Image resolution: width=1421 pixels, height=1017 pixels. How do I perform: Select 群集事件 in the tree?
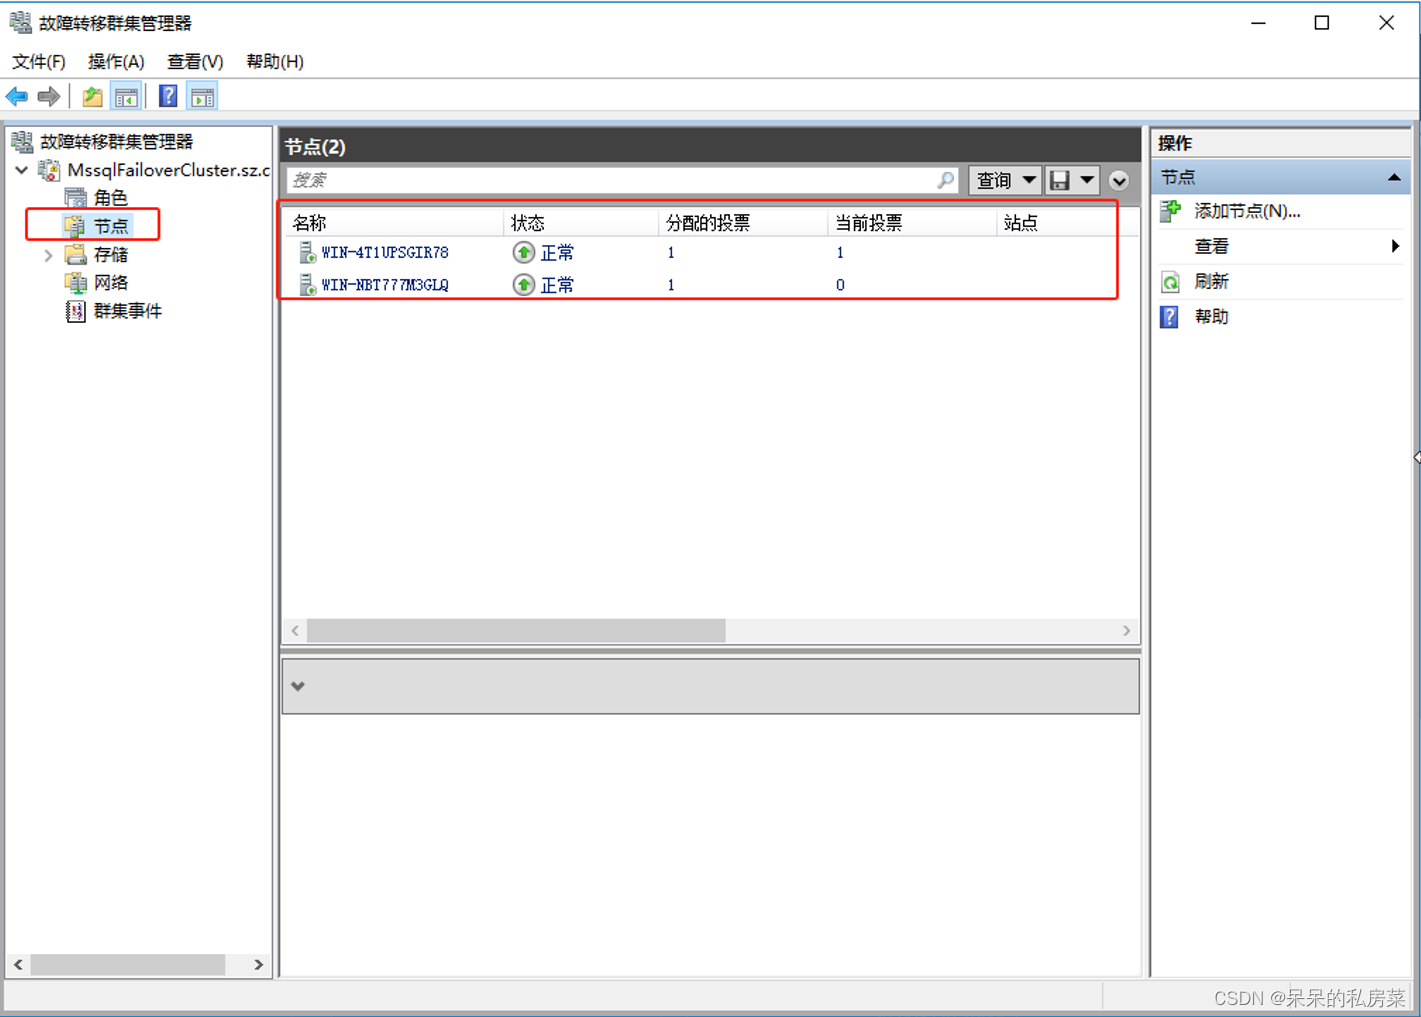127,311
